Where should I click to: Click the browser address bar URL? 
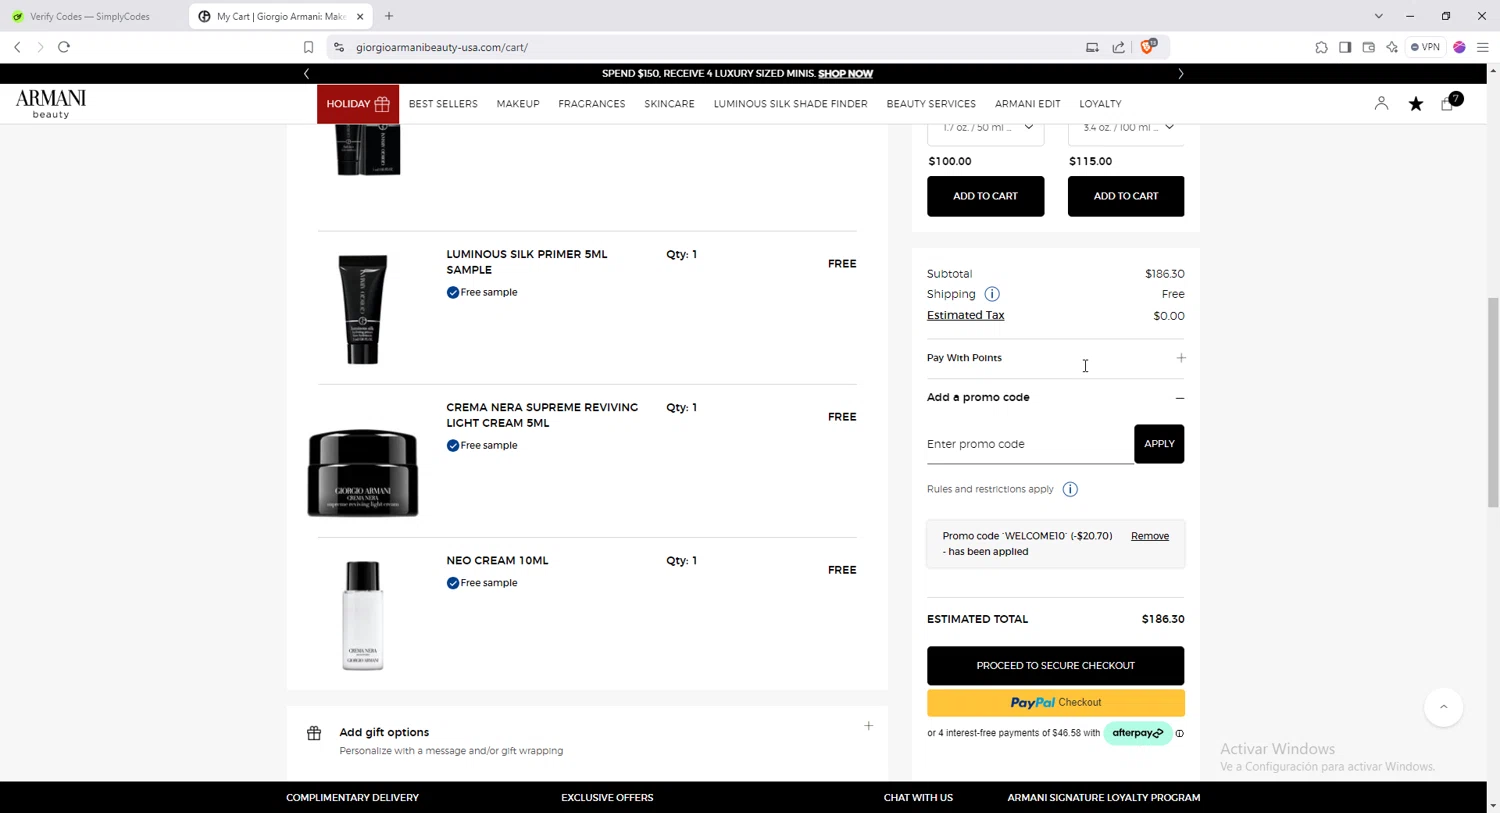[x=442, y=47]
